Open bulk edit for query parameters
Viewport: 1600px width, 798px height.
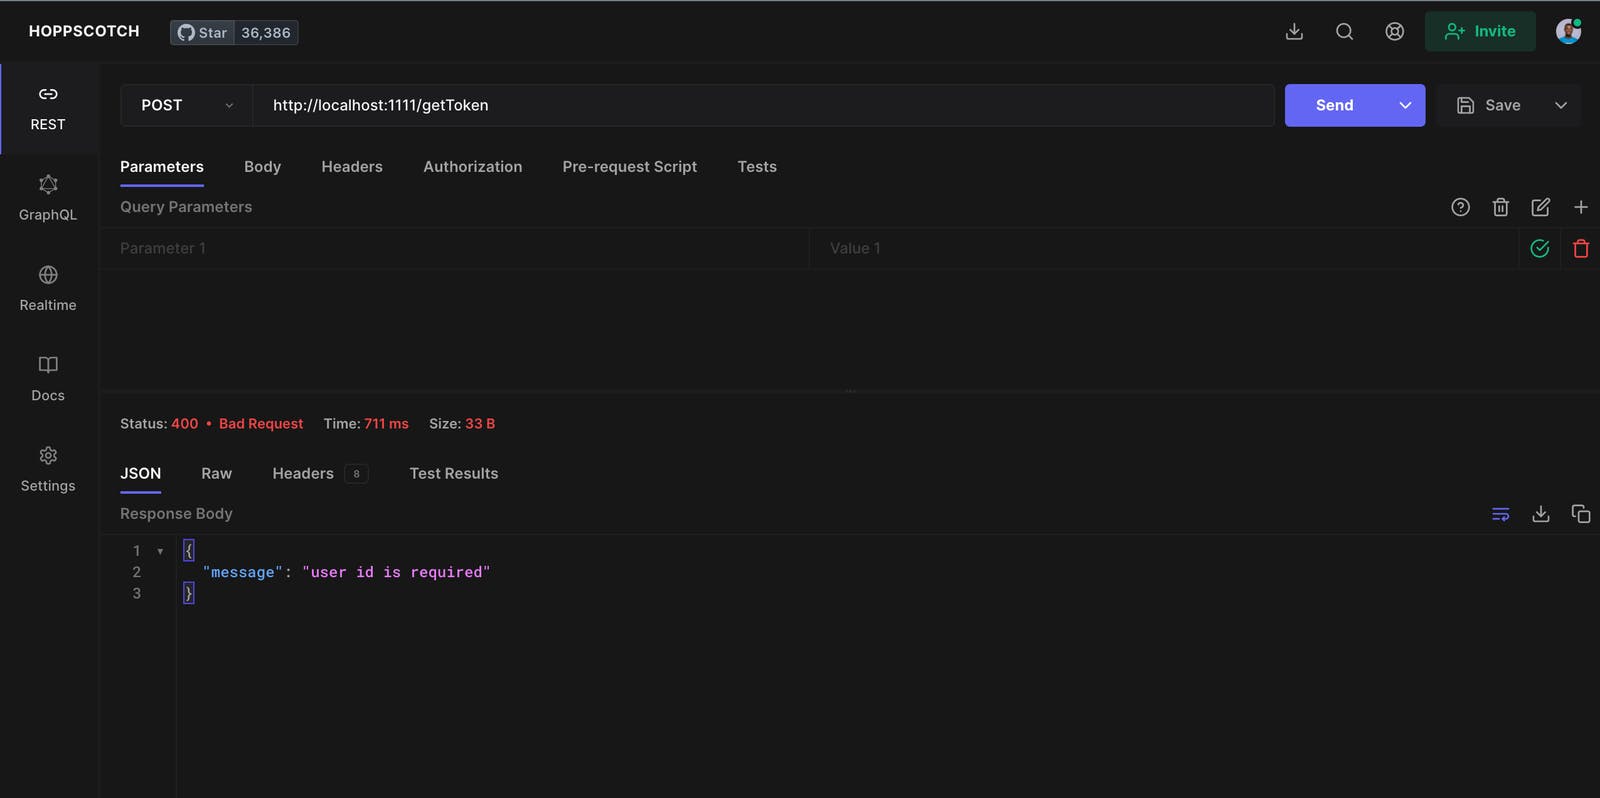[x=1540, y=207]
